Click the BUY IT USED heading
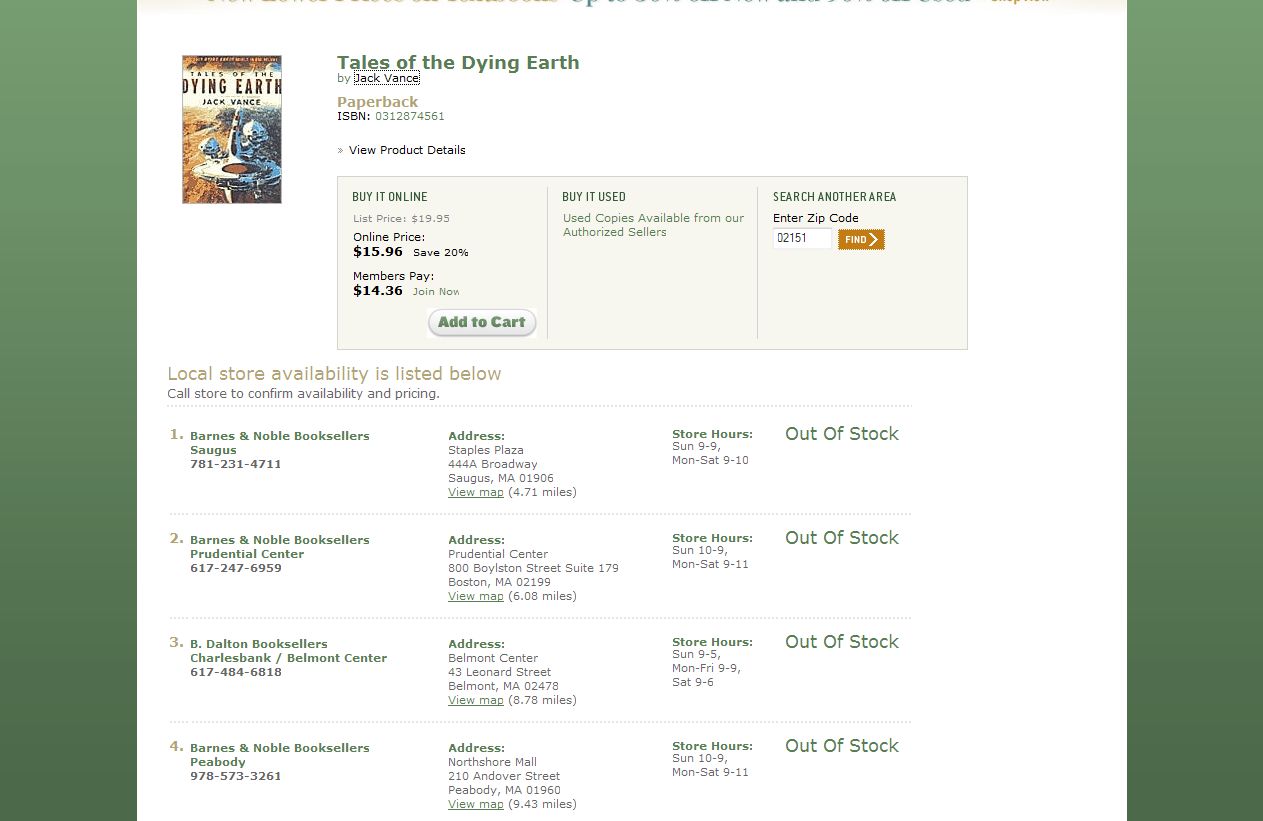Screen dimensions: 1263x821 point(594,197)
